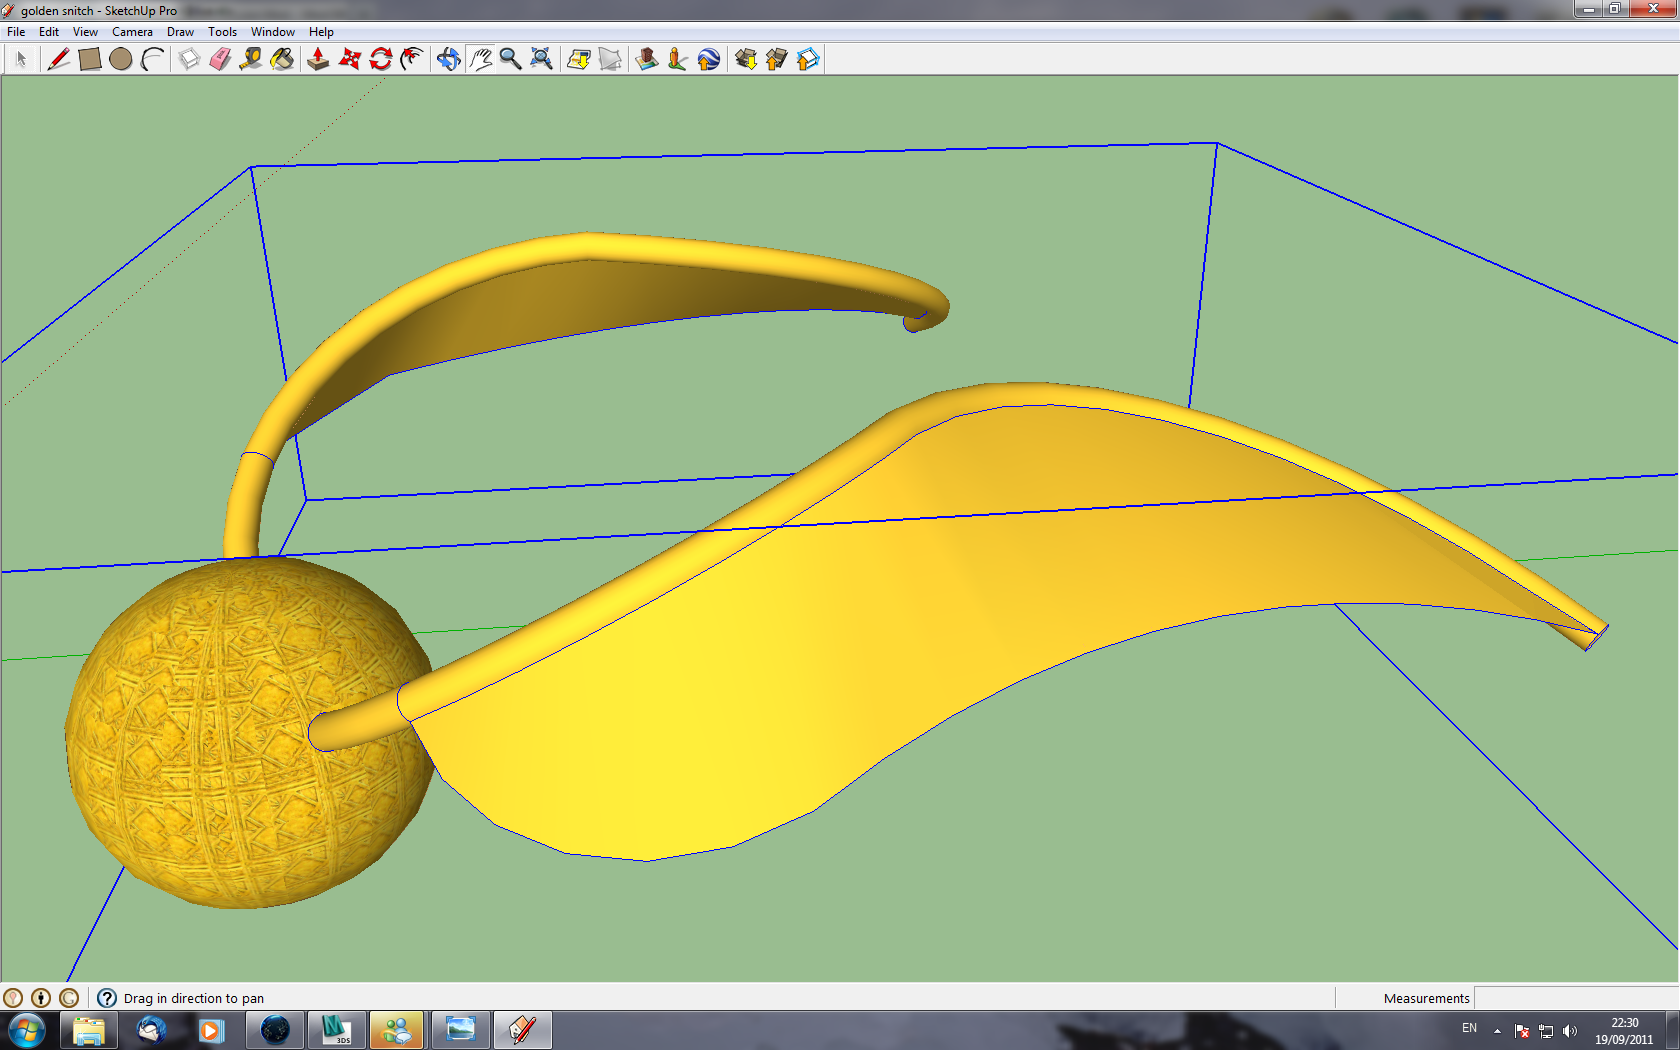Click the volume speaker tray icon

click(x=1570, y=1031)
